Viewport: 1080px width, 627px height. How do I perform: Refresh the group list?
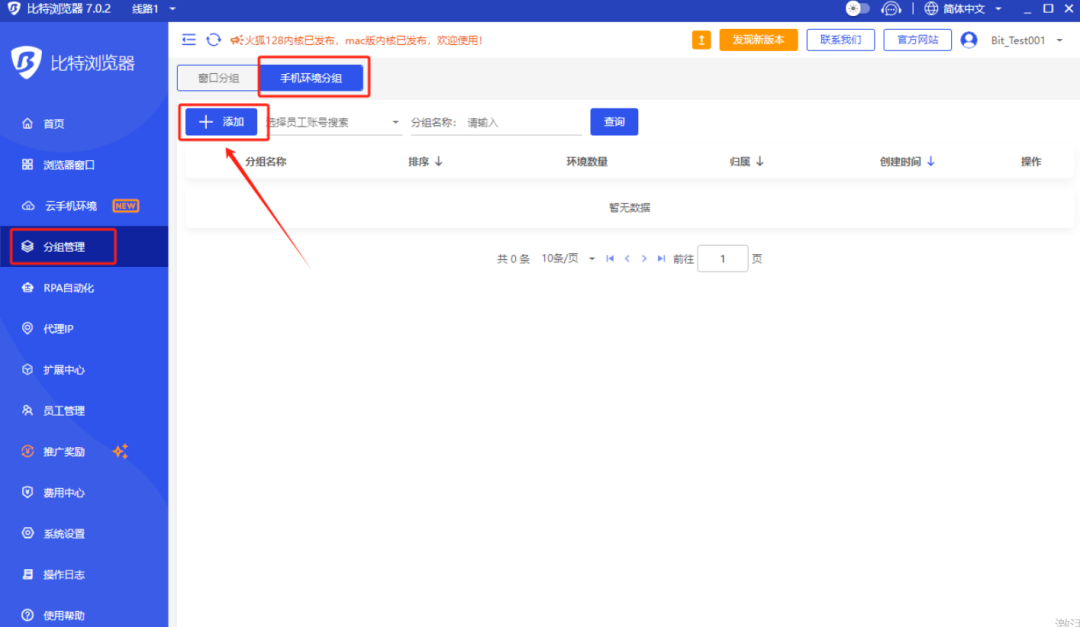point(213,39)
